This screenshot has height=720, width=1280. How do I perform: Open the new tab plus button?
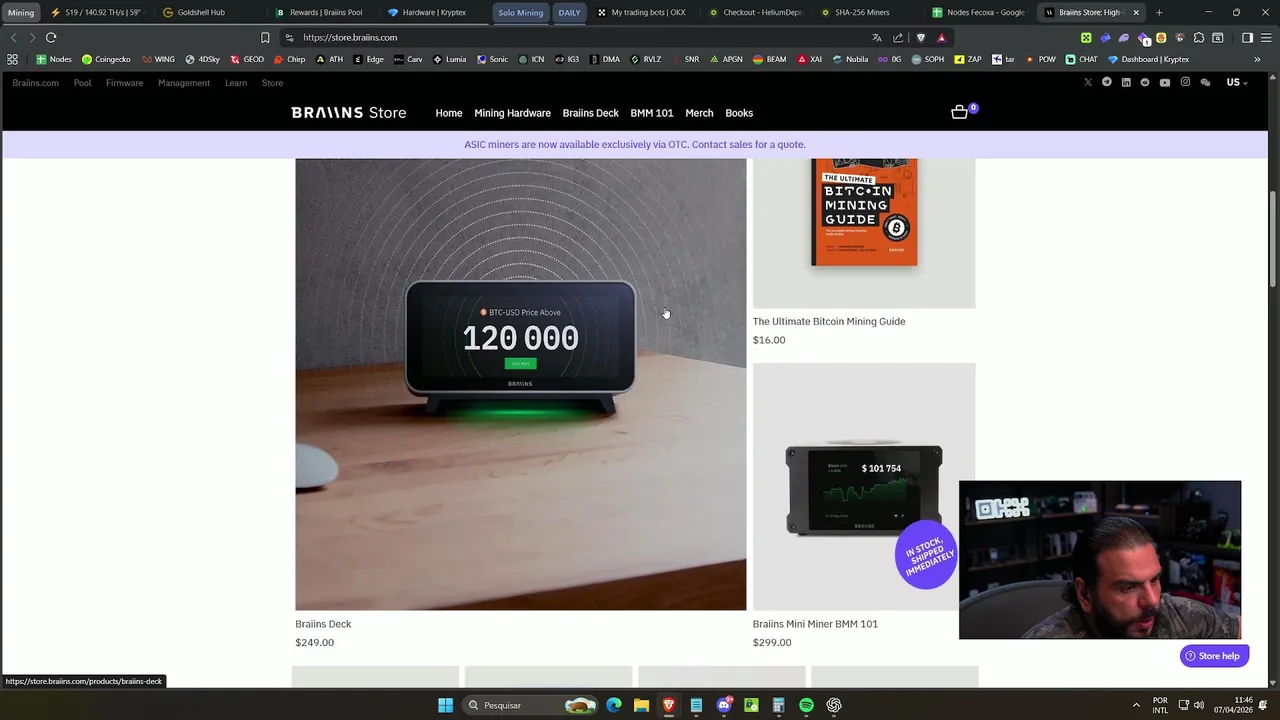click(1159, 12)
